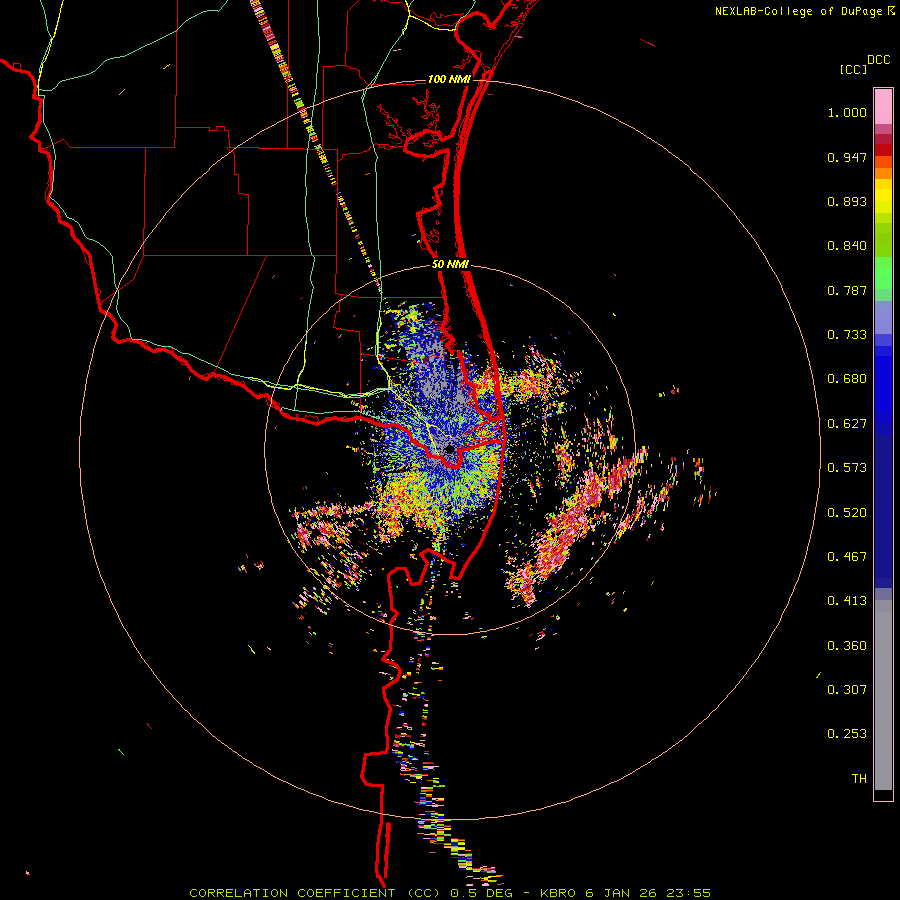The height and width of the screenshot is (900, 900).
Task: Click the 0.467 scale value
Action: tap(847, 557)
